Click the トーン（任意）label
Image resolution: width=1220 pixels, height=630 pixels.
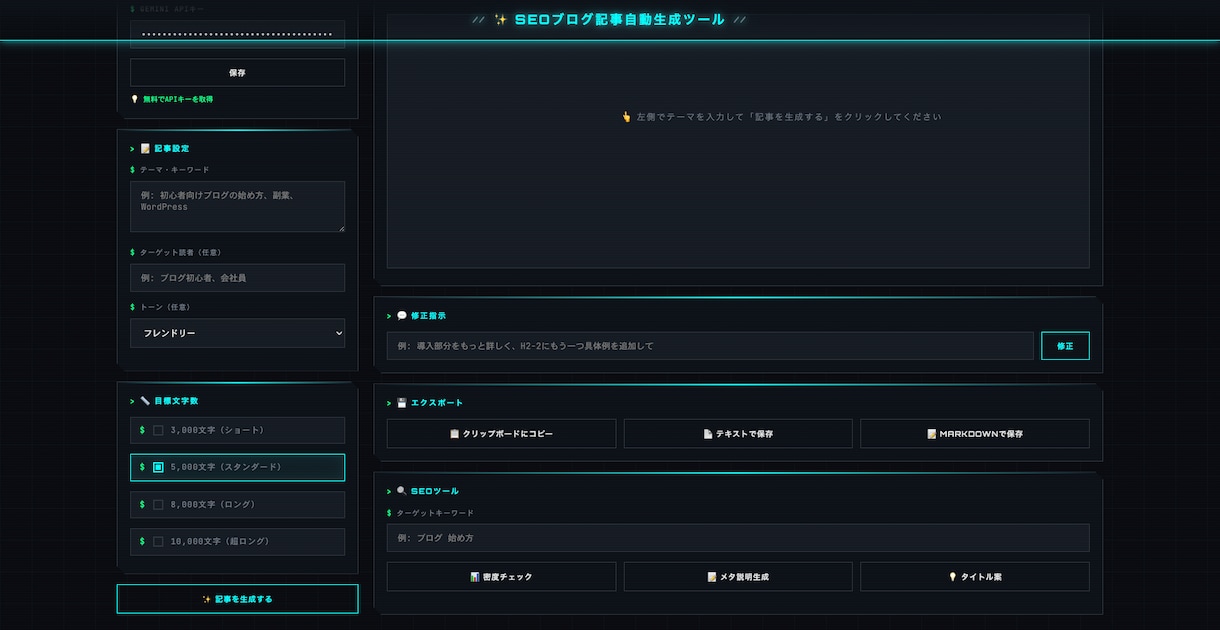[x=165, y=307]
